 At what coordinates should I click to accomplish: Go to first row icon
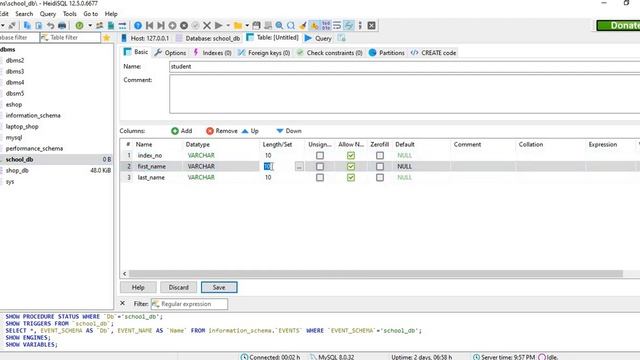149,25
